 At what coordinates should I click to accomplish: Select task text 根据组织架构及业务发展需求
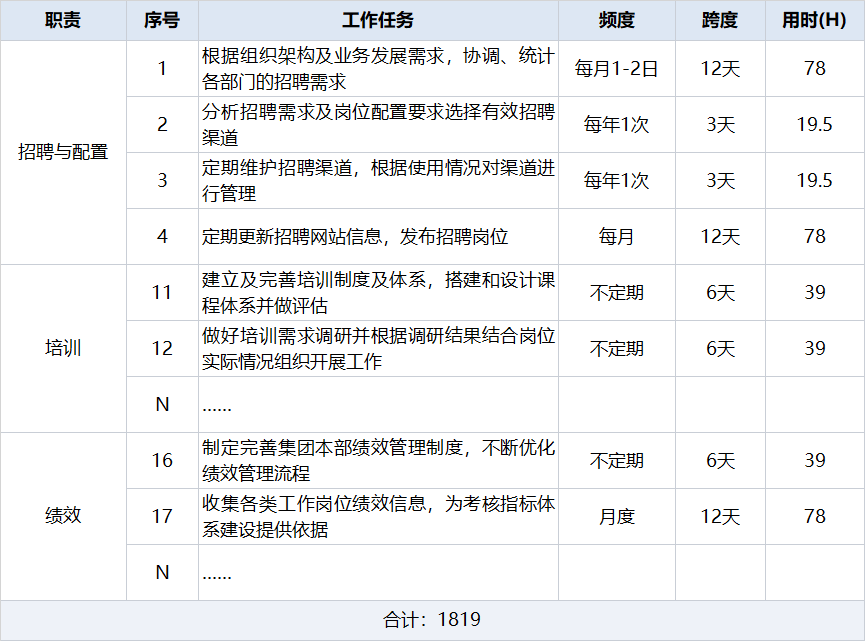click(323, 56)
